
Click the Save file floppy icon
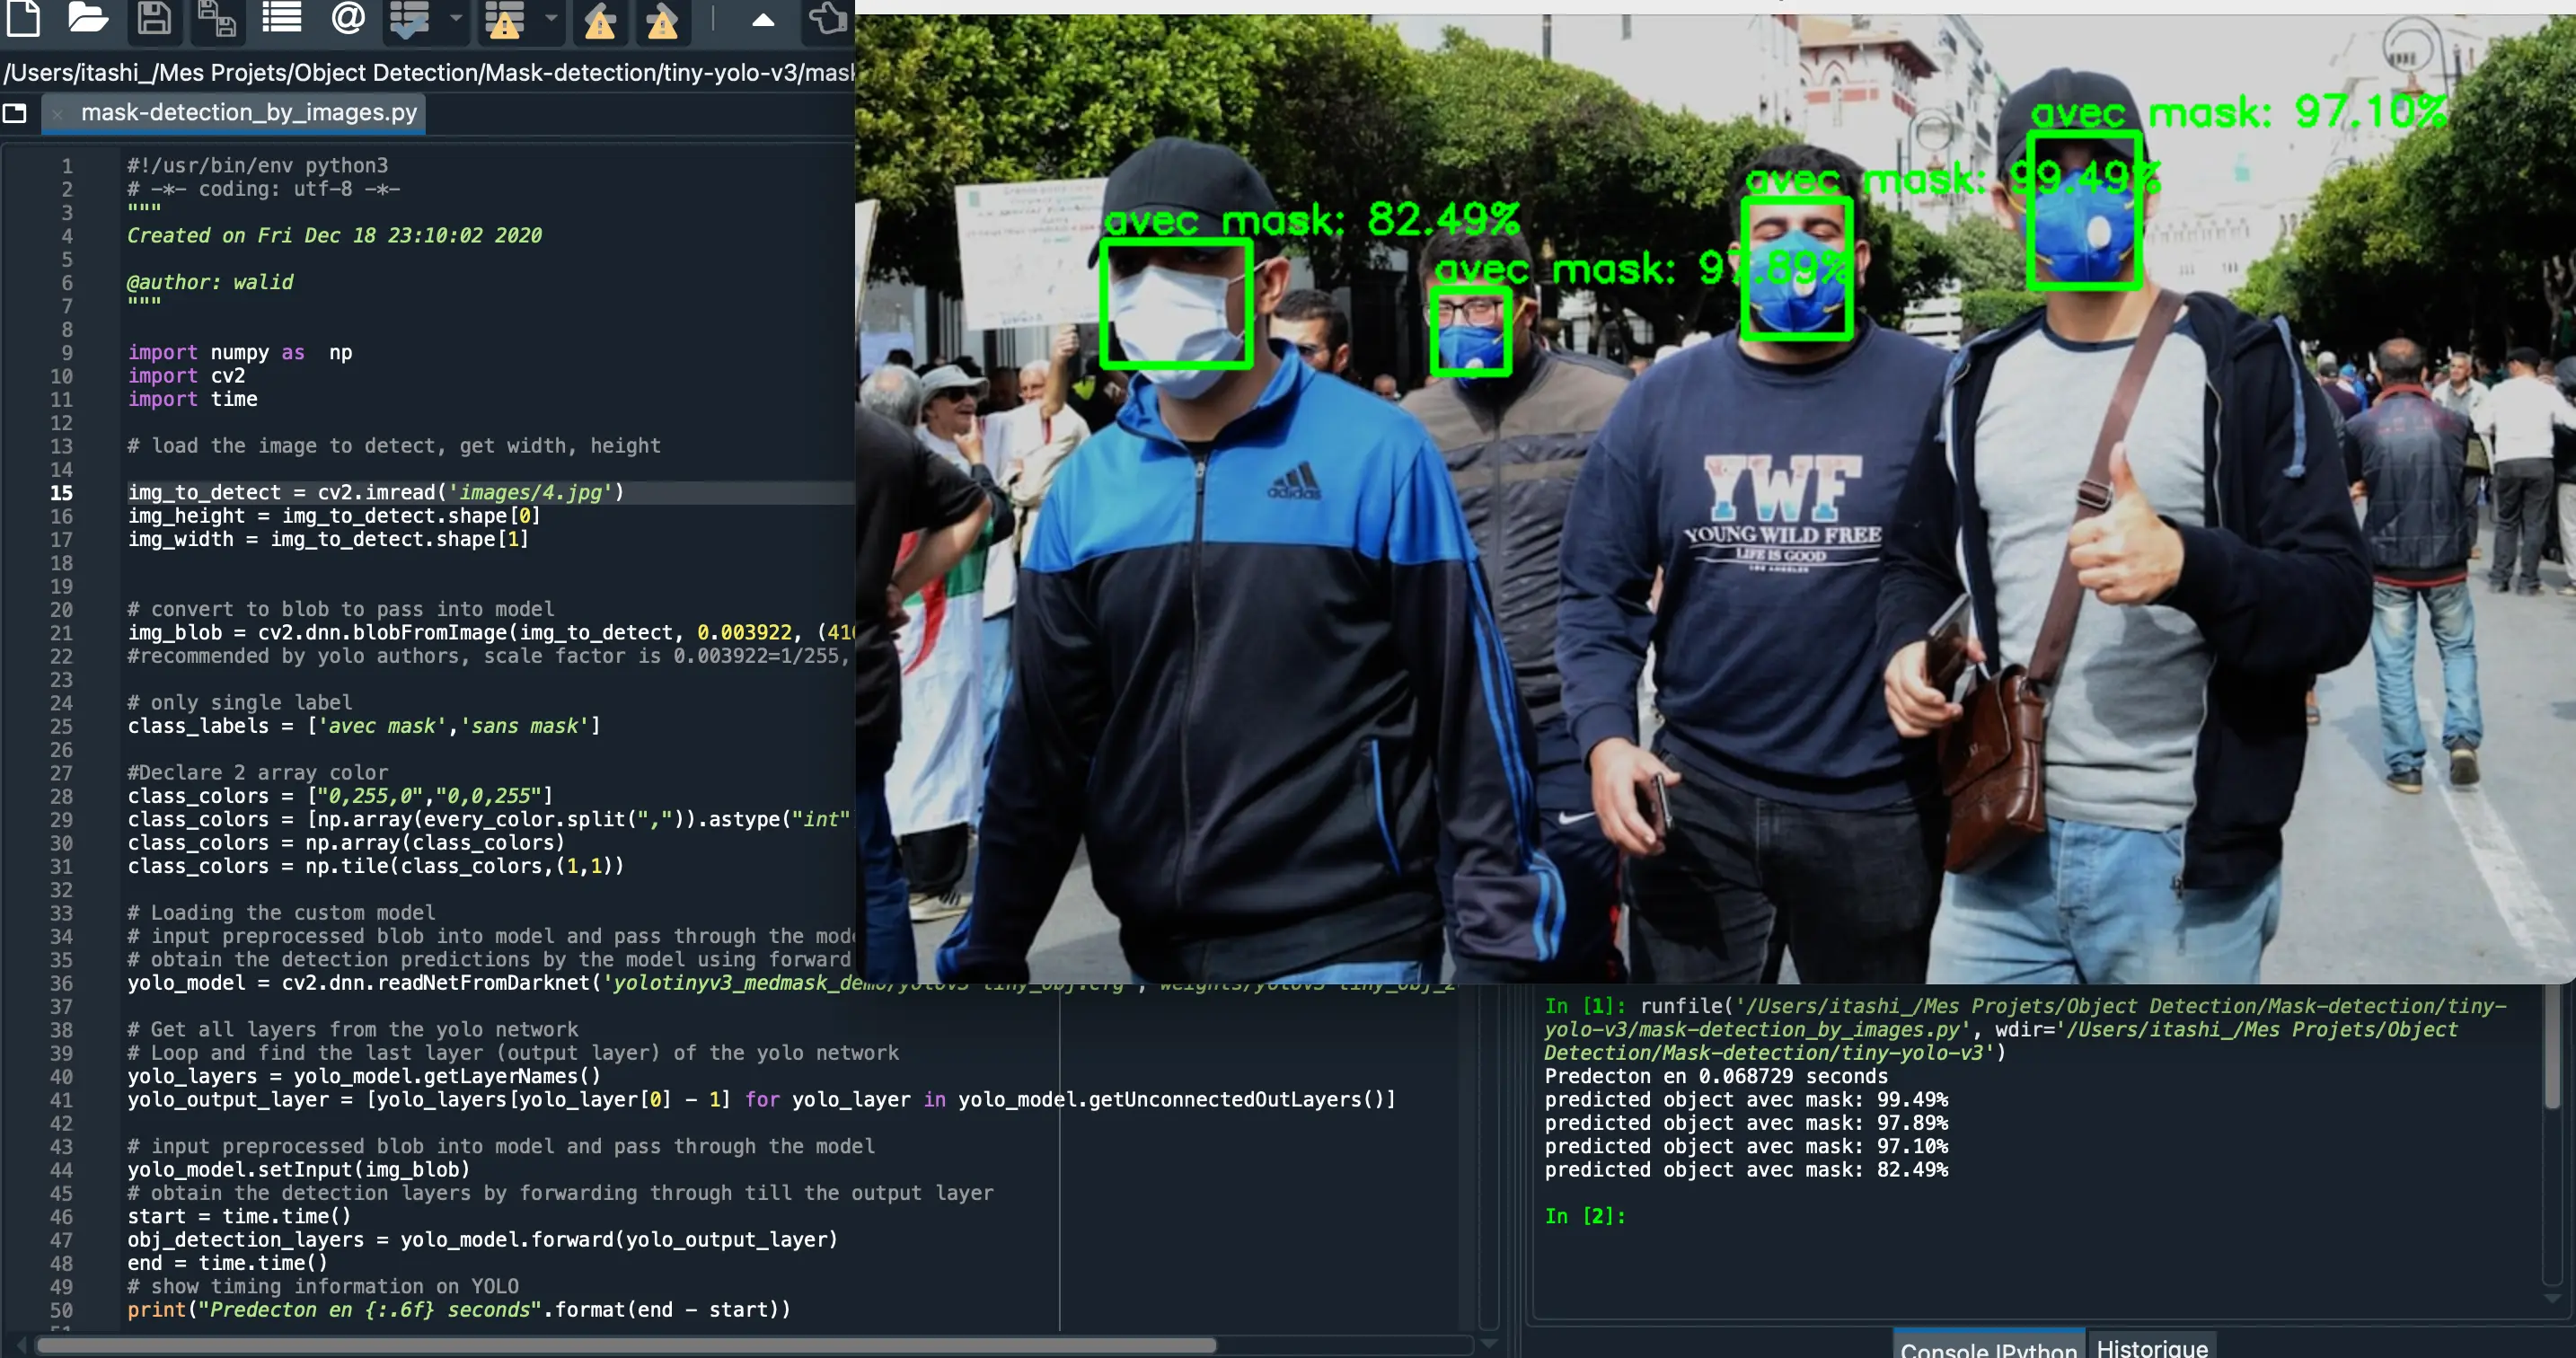click(x=154, y=17)
